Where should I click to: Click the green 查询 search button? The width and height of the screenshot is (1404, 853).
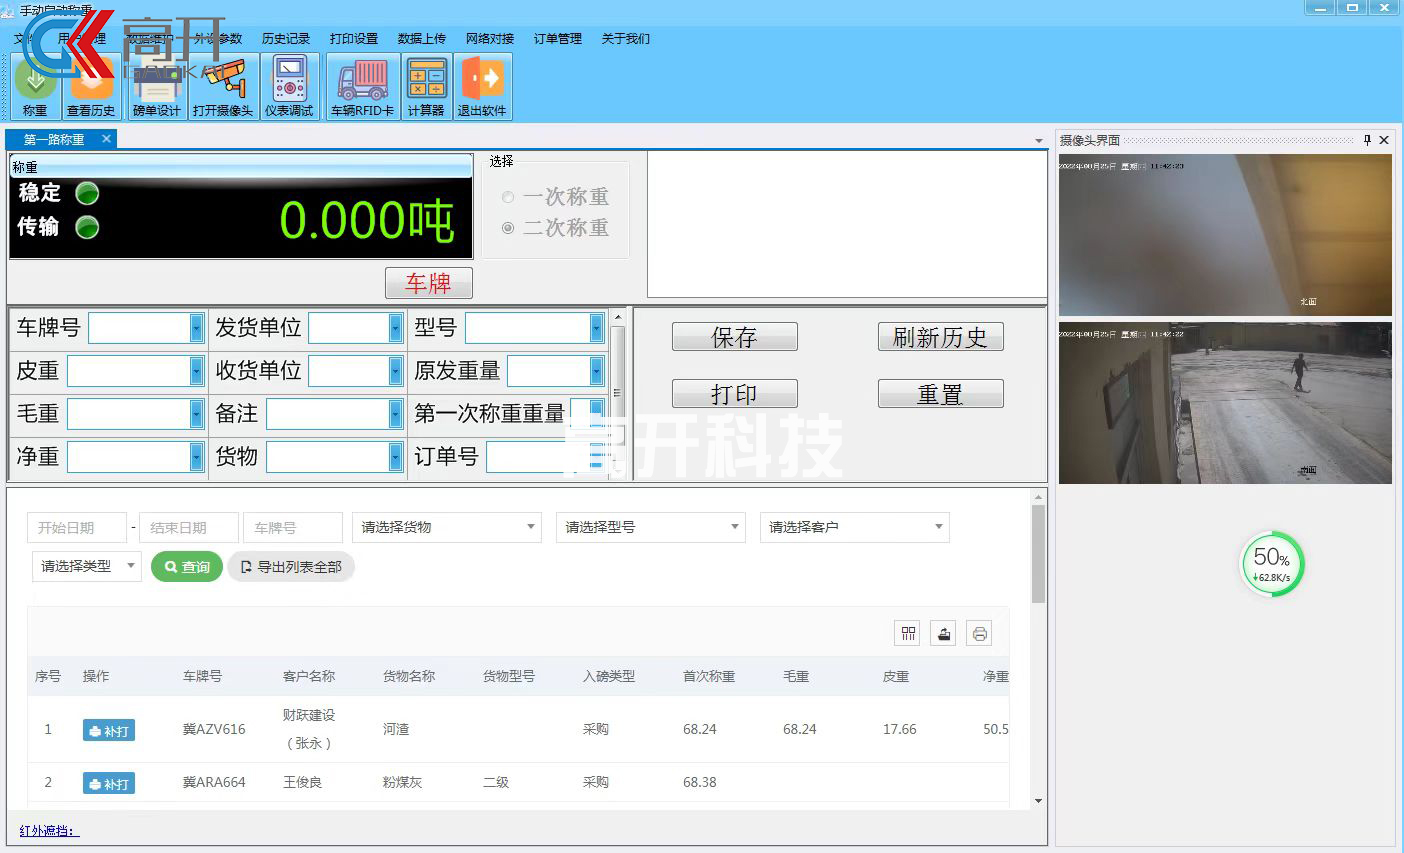click(187, 567)
